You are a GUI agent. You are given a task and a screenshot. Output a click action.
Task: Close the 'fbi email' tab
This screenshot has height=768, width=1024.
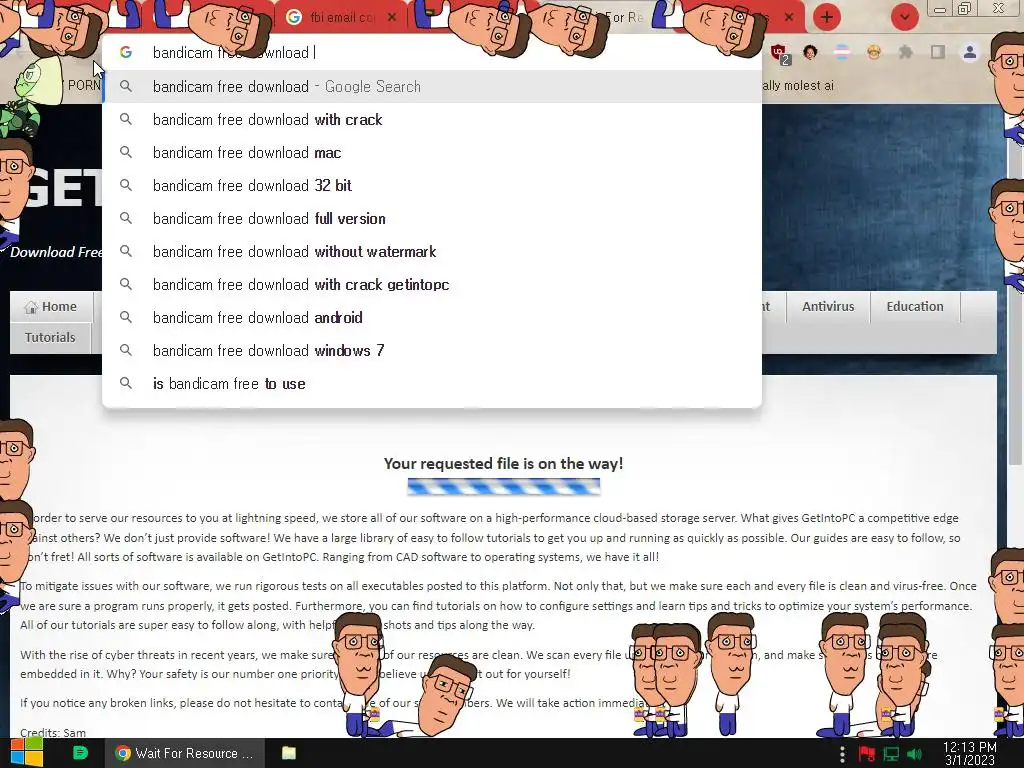[x=392, y=18]
